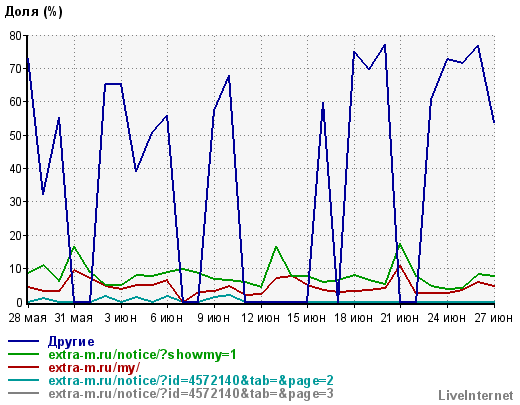This screenshot has width=520, height=405.
Task: Click the gray legend line swatch
Action: tap(23, 393)
